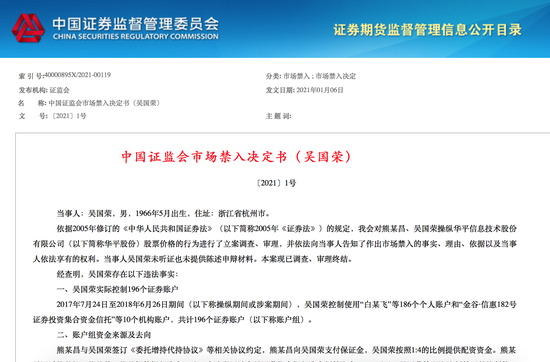Click the 发布机构 value 证监会
The width and height of the screenshot is (550, 362).
[x=59, y=90]
